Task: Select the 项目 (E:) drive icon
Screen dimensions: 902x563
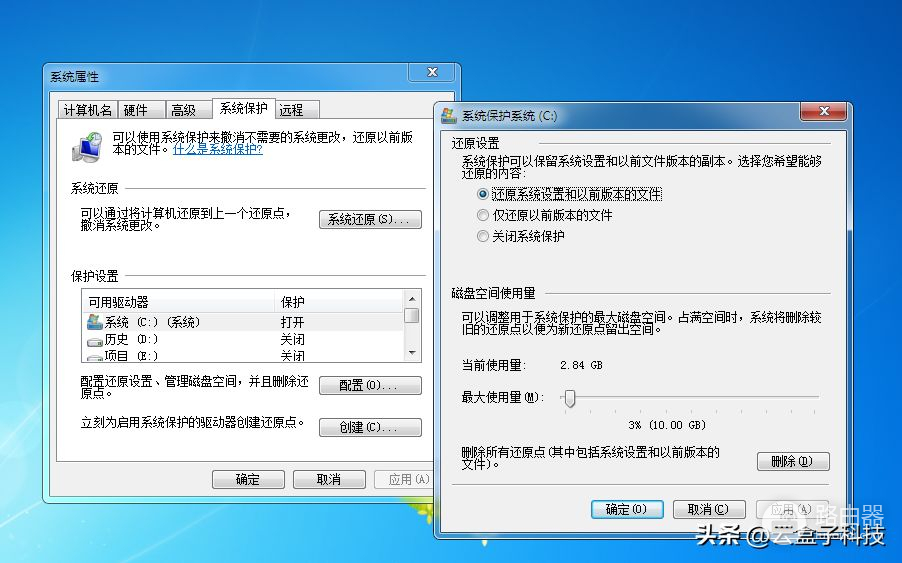Action: 94,356
